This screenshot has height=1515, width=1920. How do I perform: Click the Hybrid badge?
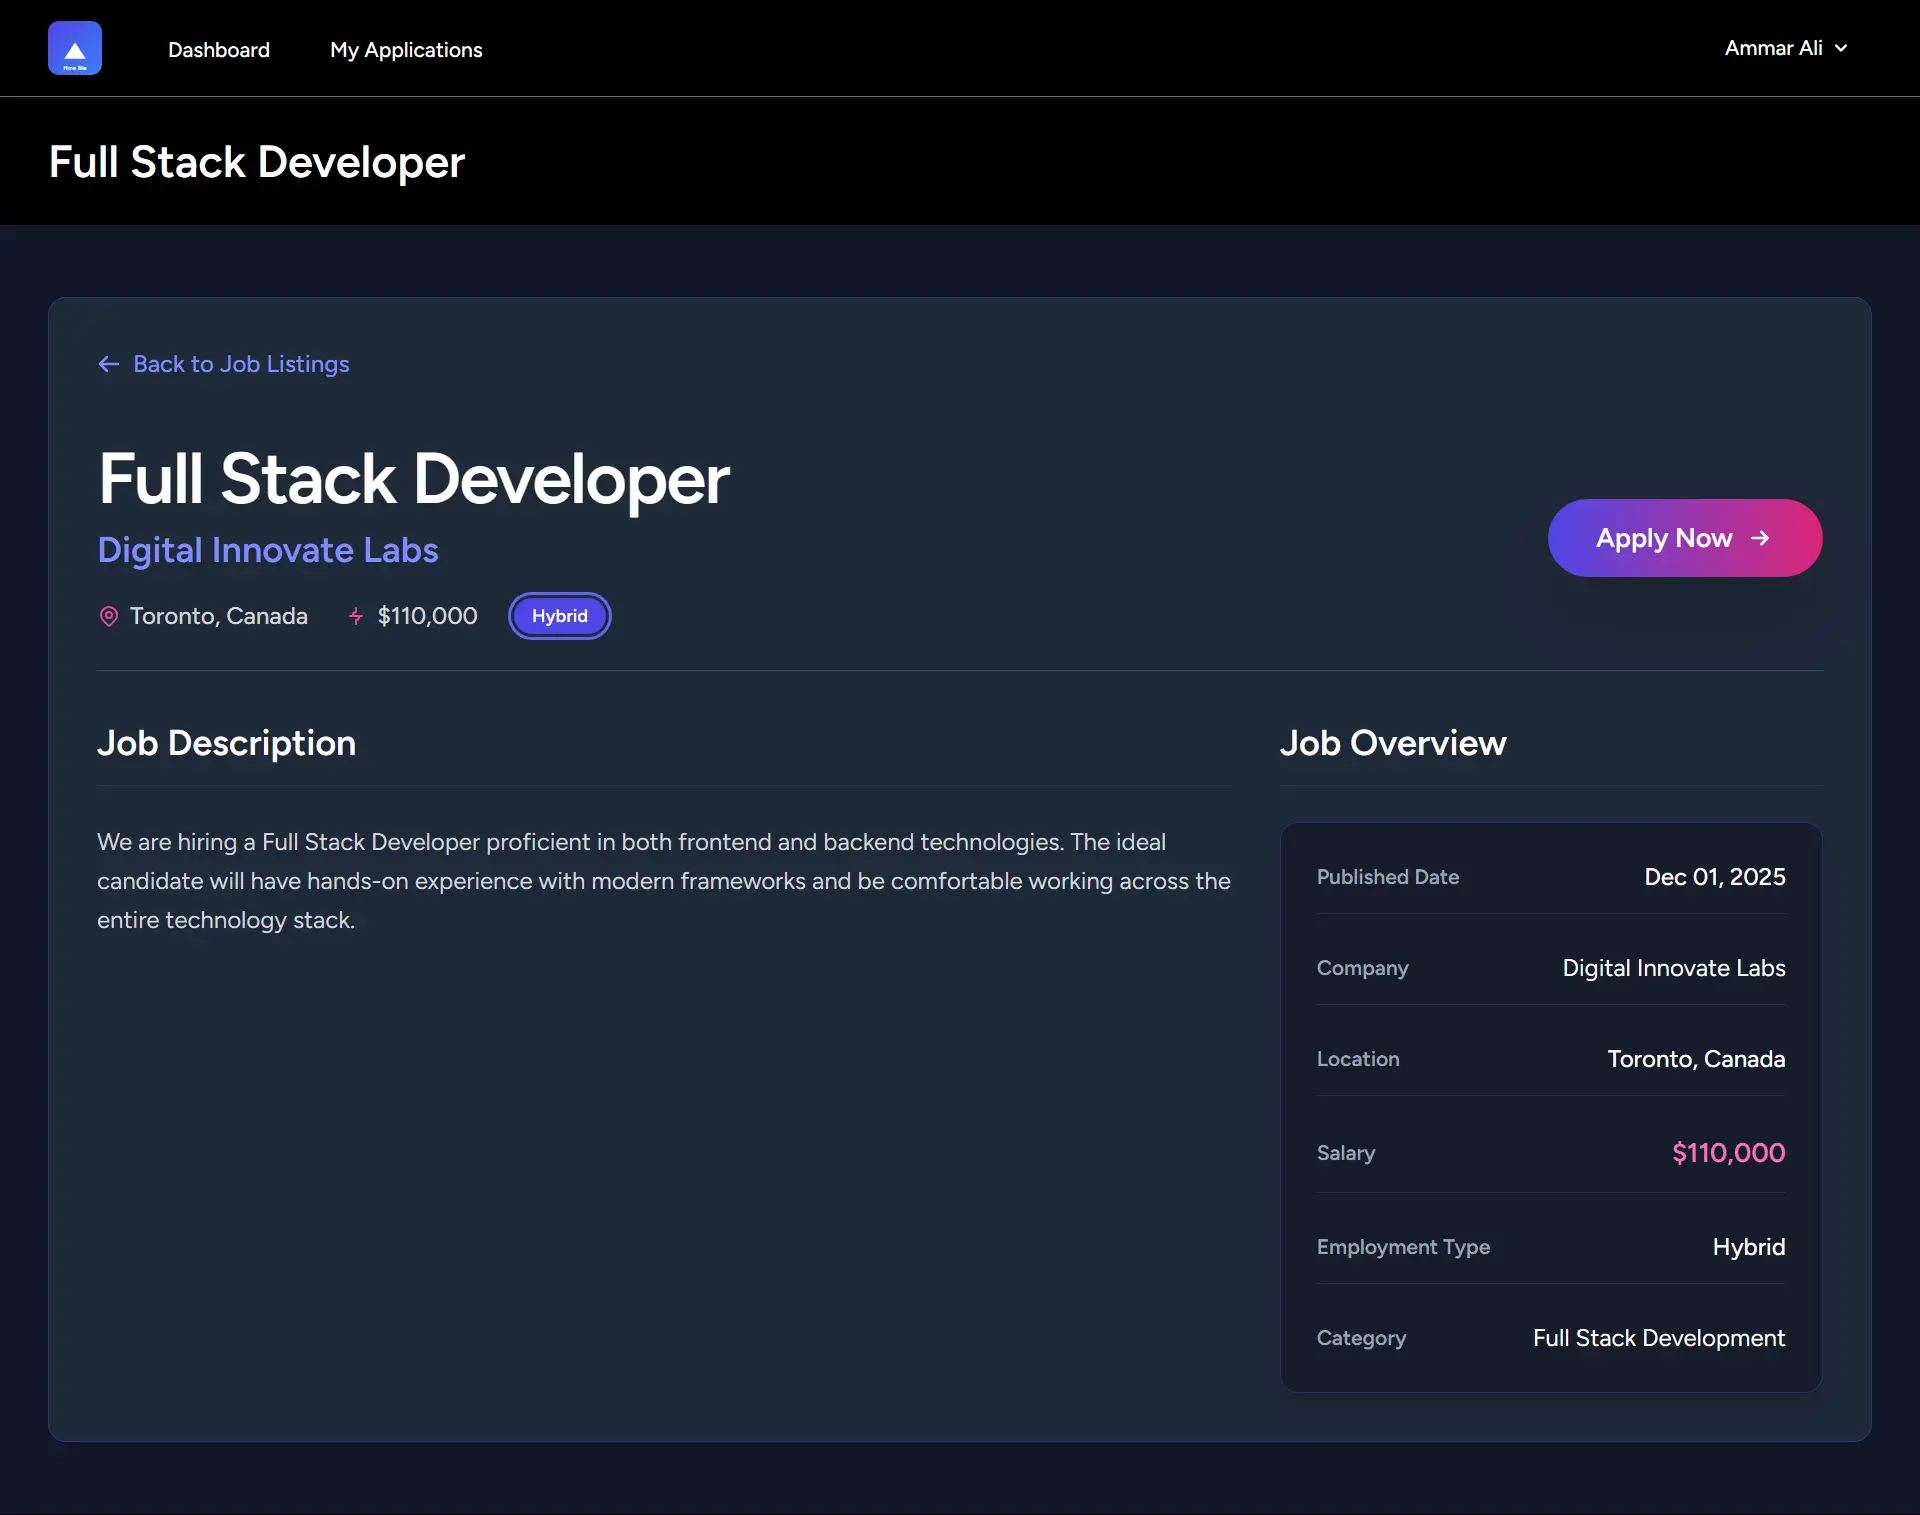(x=560, y=616)
